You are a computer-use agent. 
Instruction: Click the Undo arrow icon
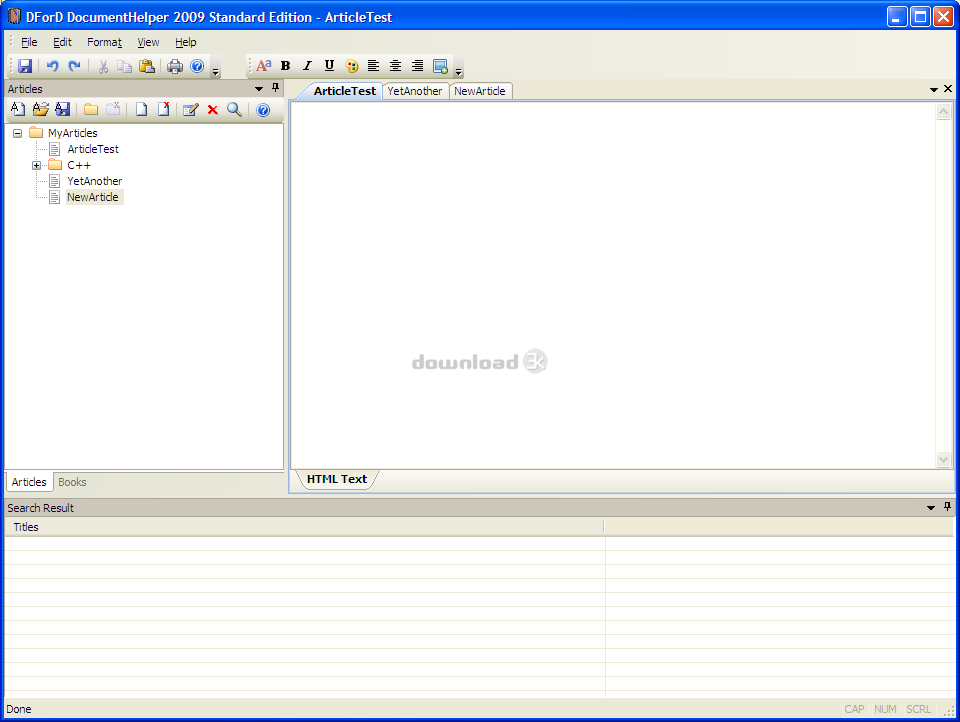52,66
